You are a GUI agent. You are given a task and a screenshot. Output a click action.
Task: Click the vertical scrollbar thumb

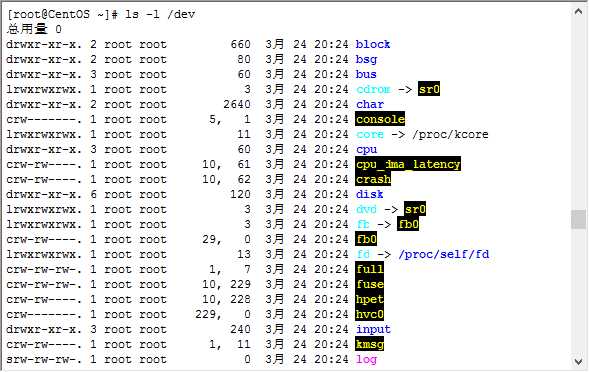[578, 219]
